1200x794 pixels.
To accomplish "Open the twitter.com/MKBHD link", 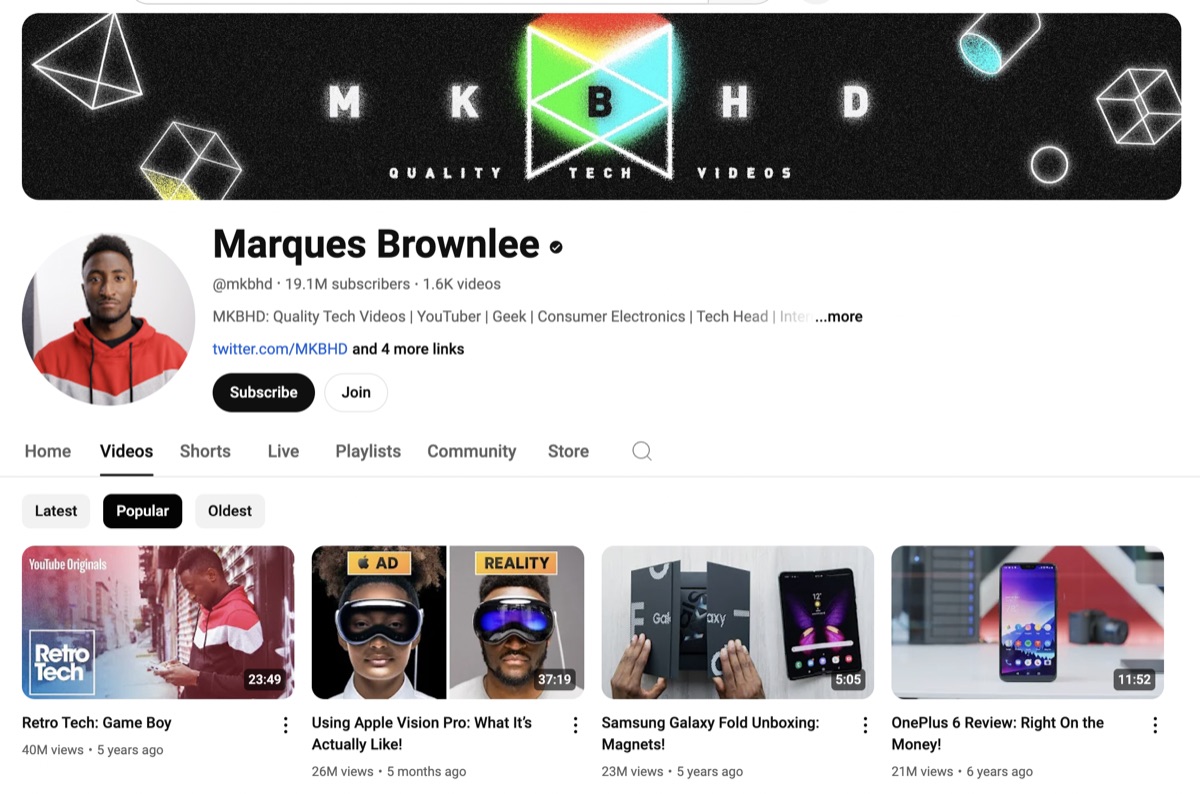I will click(x=280, y=349).
